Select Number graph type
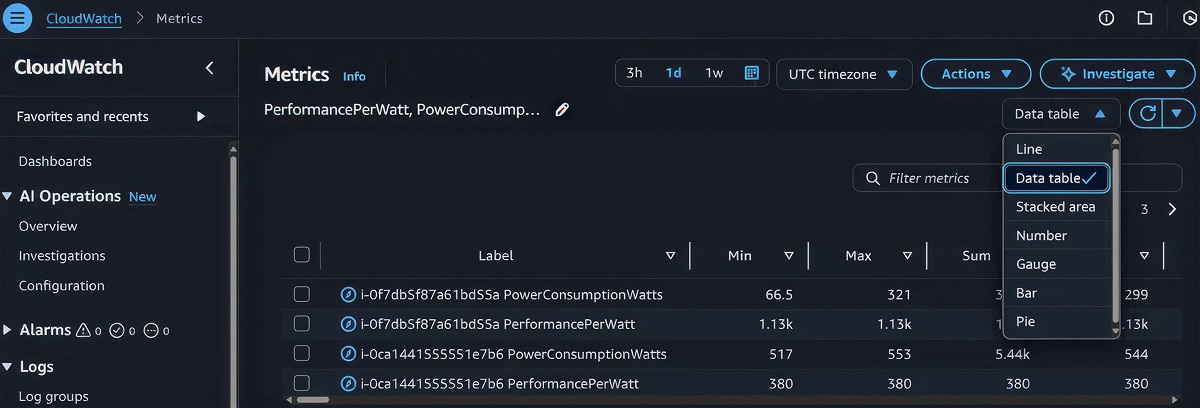 coord(1057,236)
